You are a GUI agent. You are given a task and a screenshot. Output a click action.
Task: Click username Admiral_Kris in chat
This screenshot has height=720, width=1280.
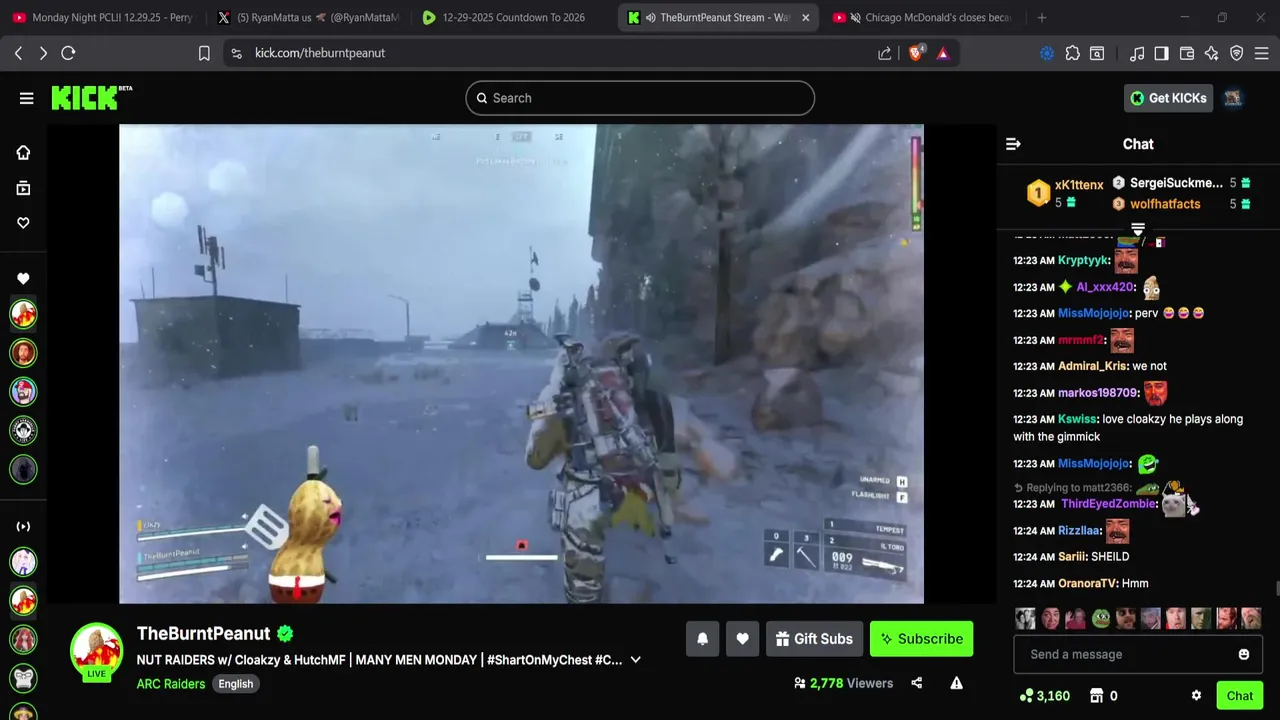click(1092, 366)
